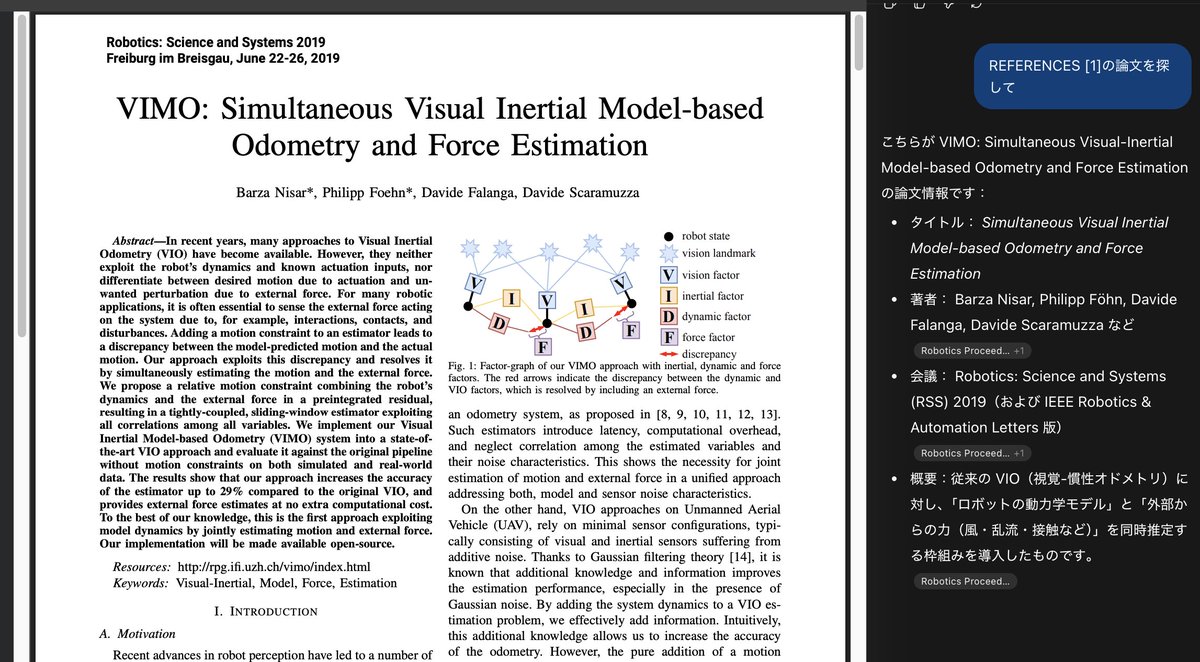
Task: Open the citation chip under the 概要 summary
Action: pyautogui.click(x=965, y=581)
